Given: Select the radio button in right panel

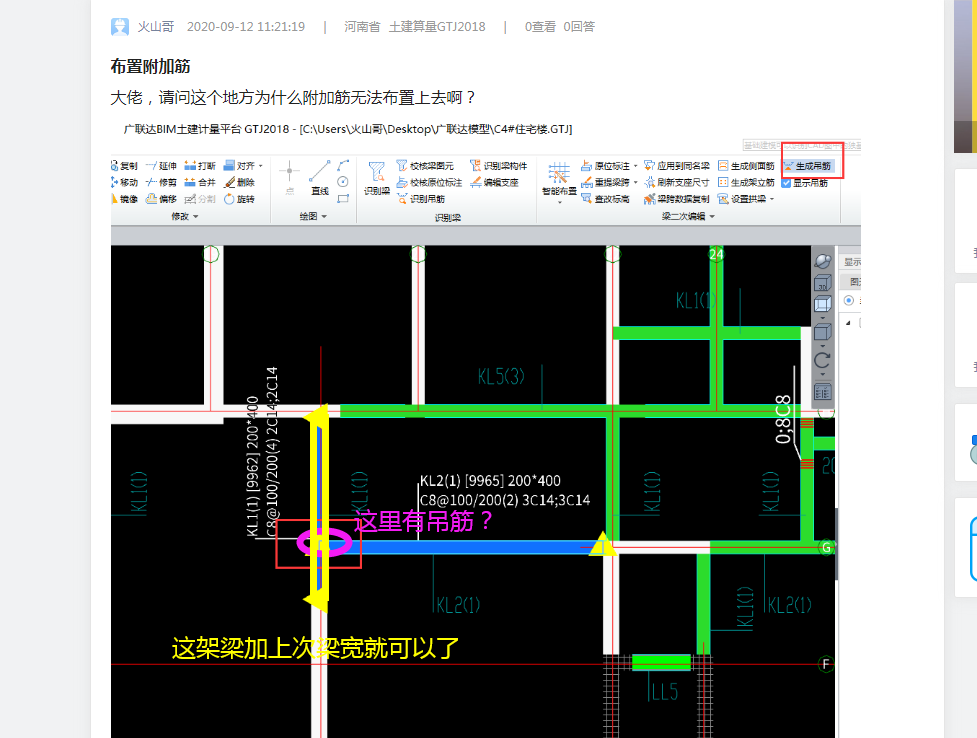Looking at the screenshot, I should [849, 300].
